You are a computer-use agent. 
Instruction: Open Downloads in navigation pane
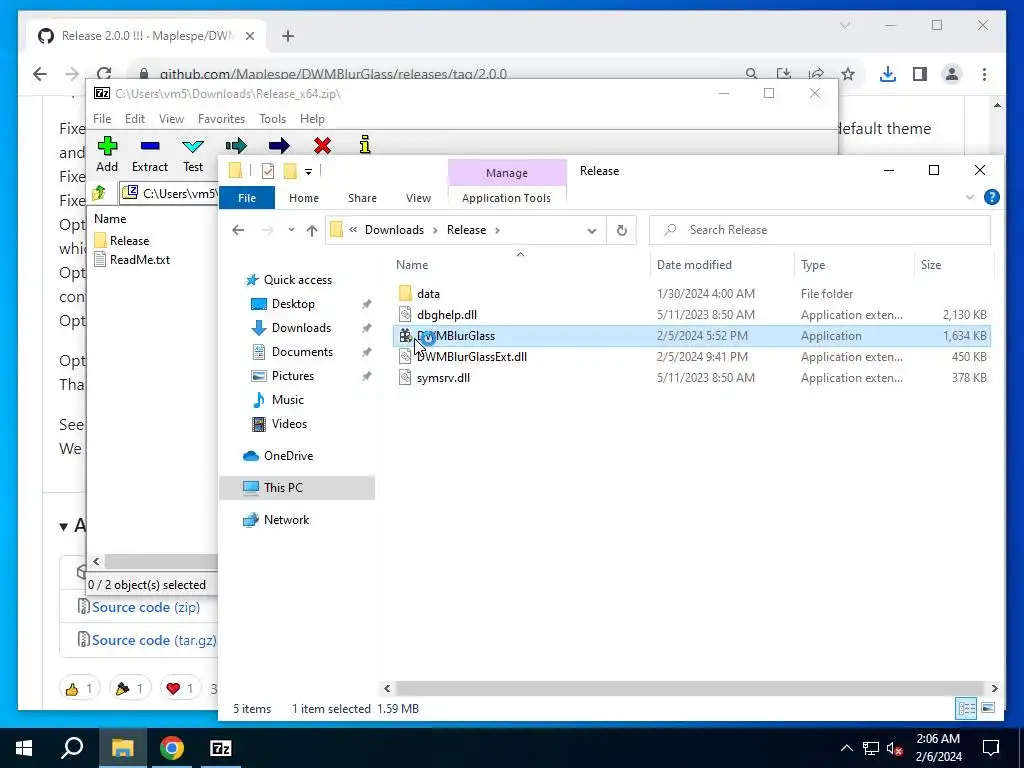pos(300,328)
